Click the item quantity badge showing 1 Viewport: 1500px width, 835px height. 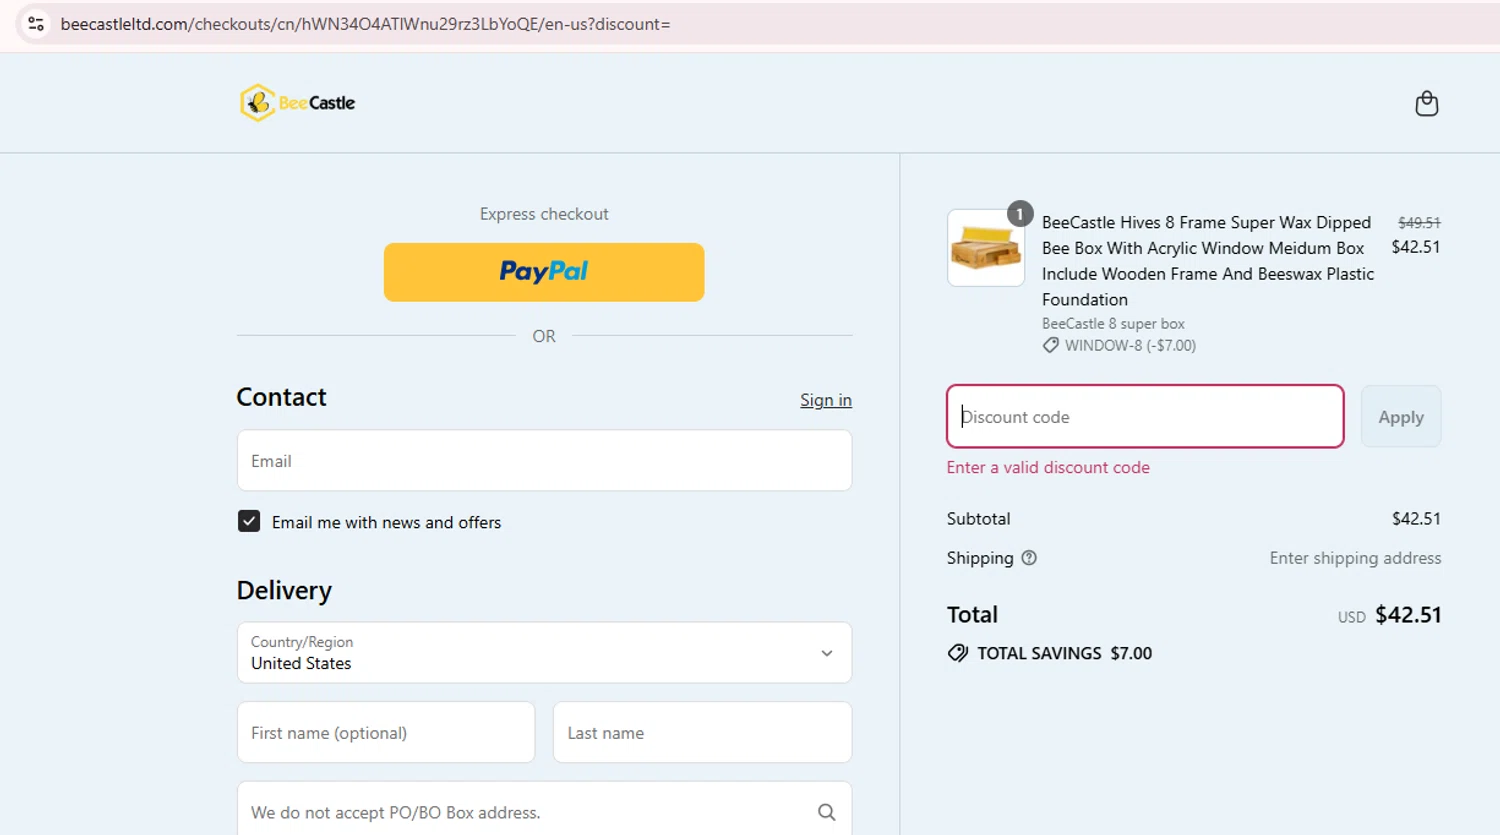pyautogui.click(x=1019, y=213)
